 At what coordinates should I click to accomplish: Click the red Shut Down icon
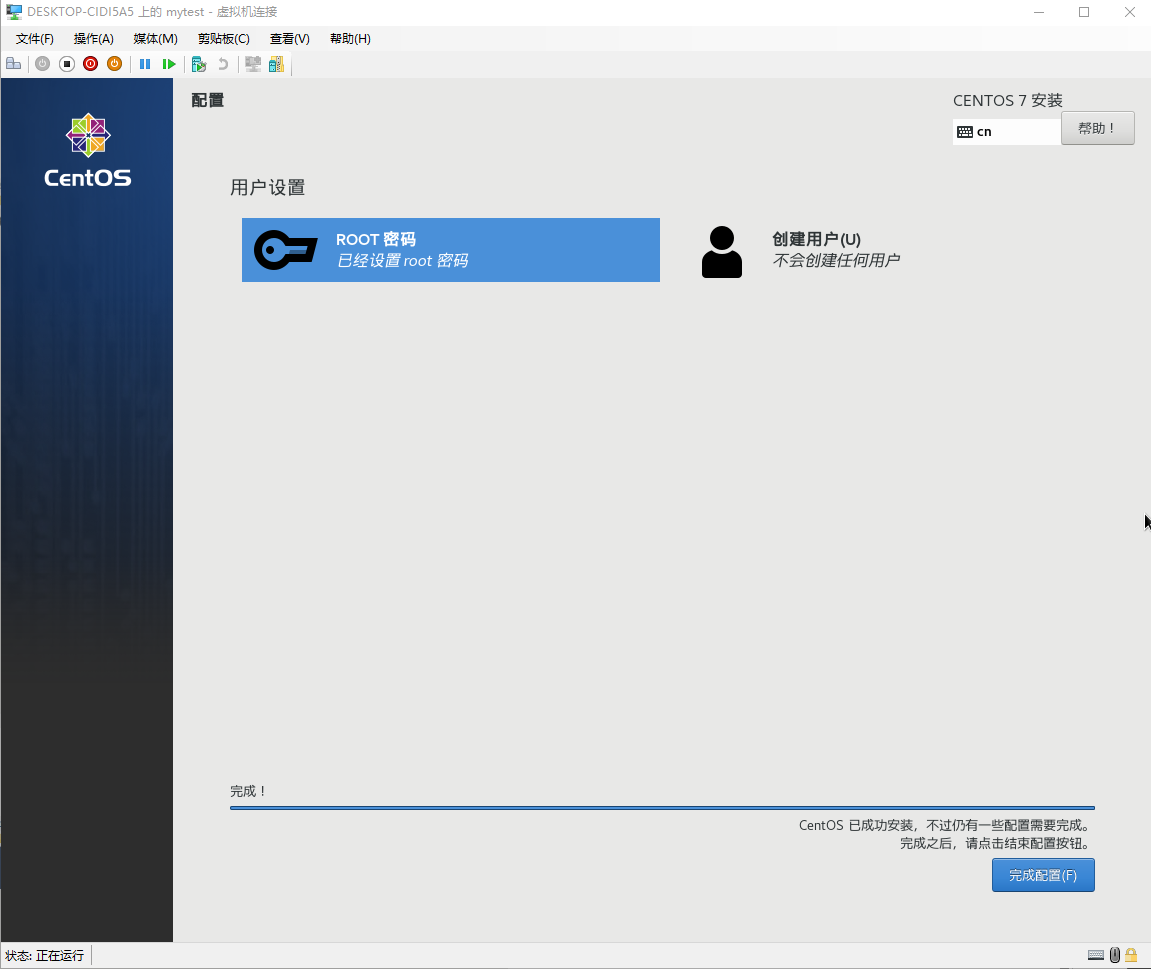point(90,64)
